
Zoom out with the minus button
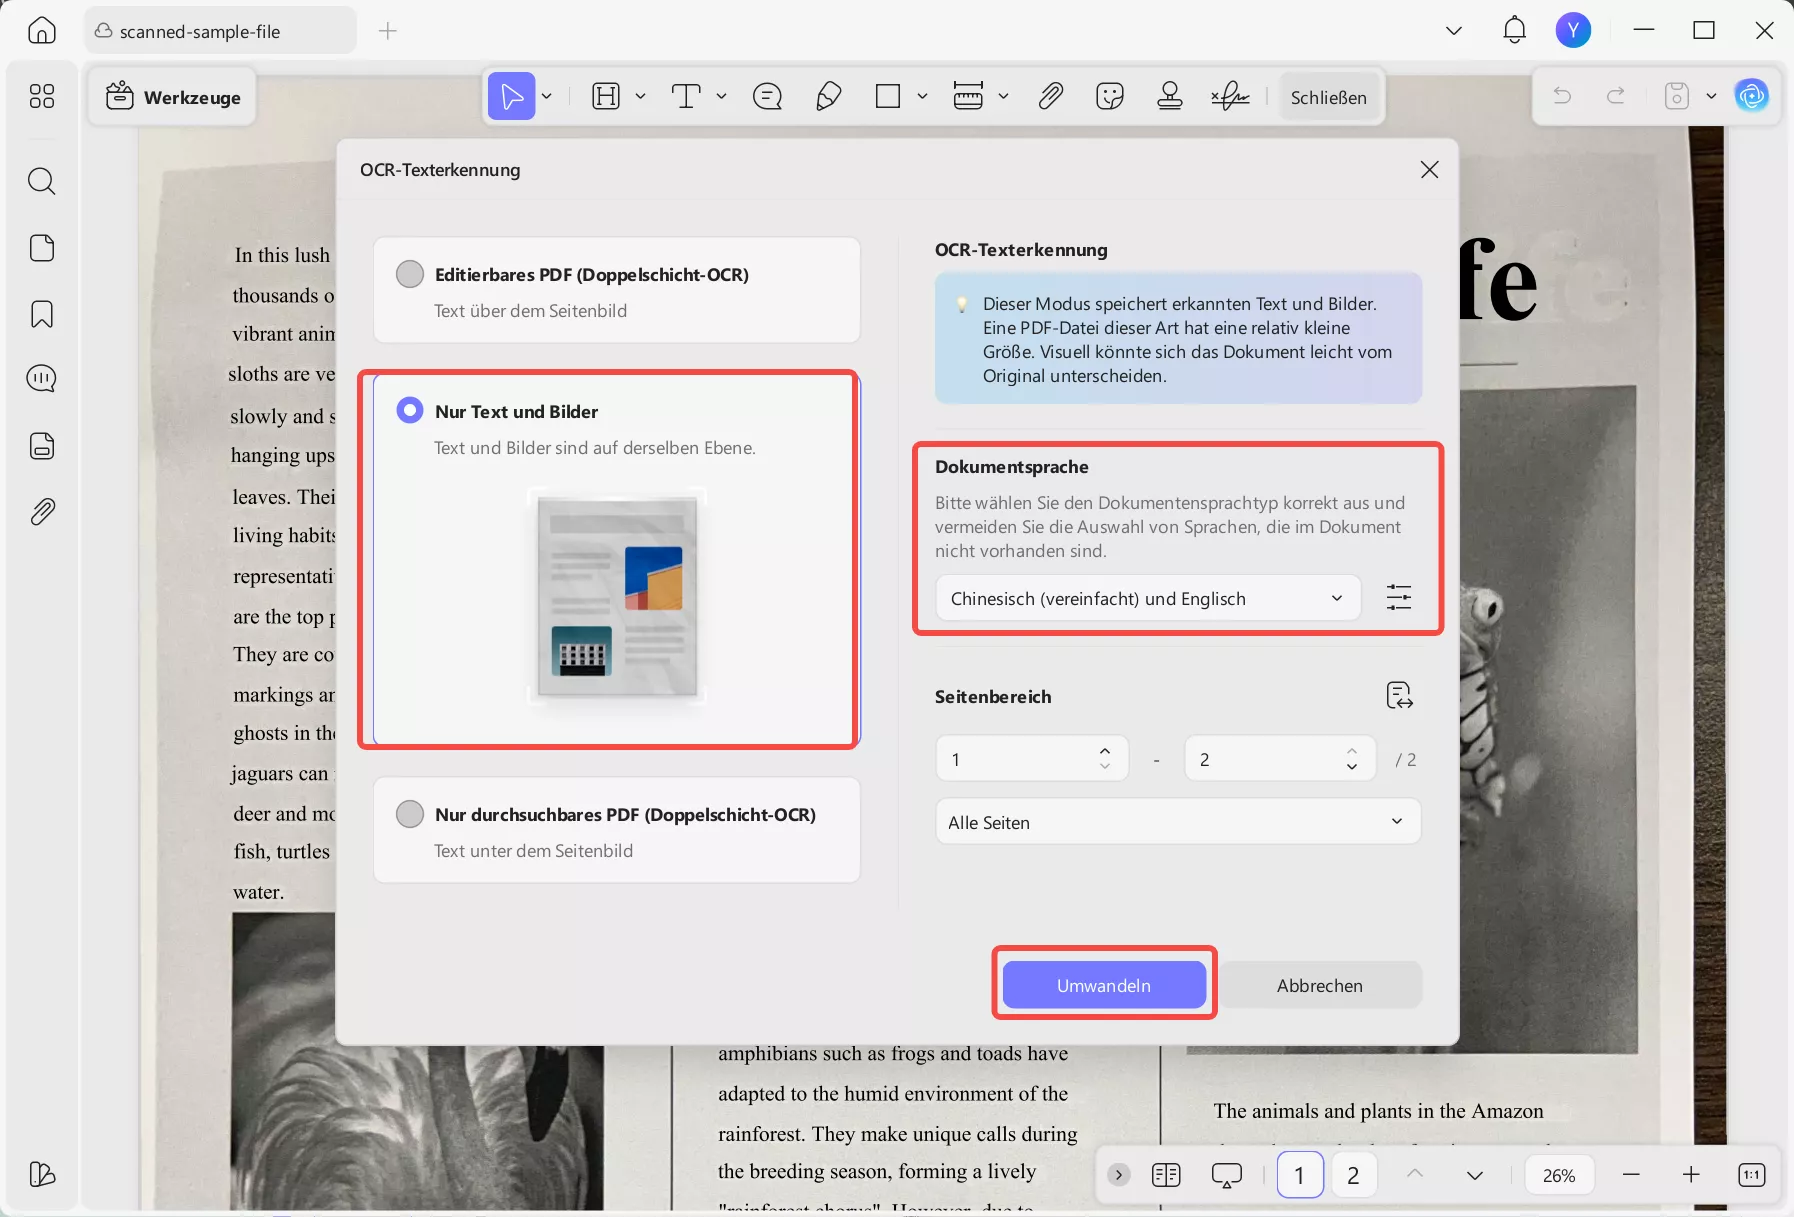pyautogui.click(x=1631, y=1175)
